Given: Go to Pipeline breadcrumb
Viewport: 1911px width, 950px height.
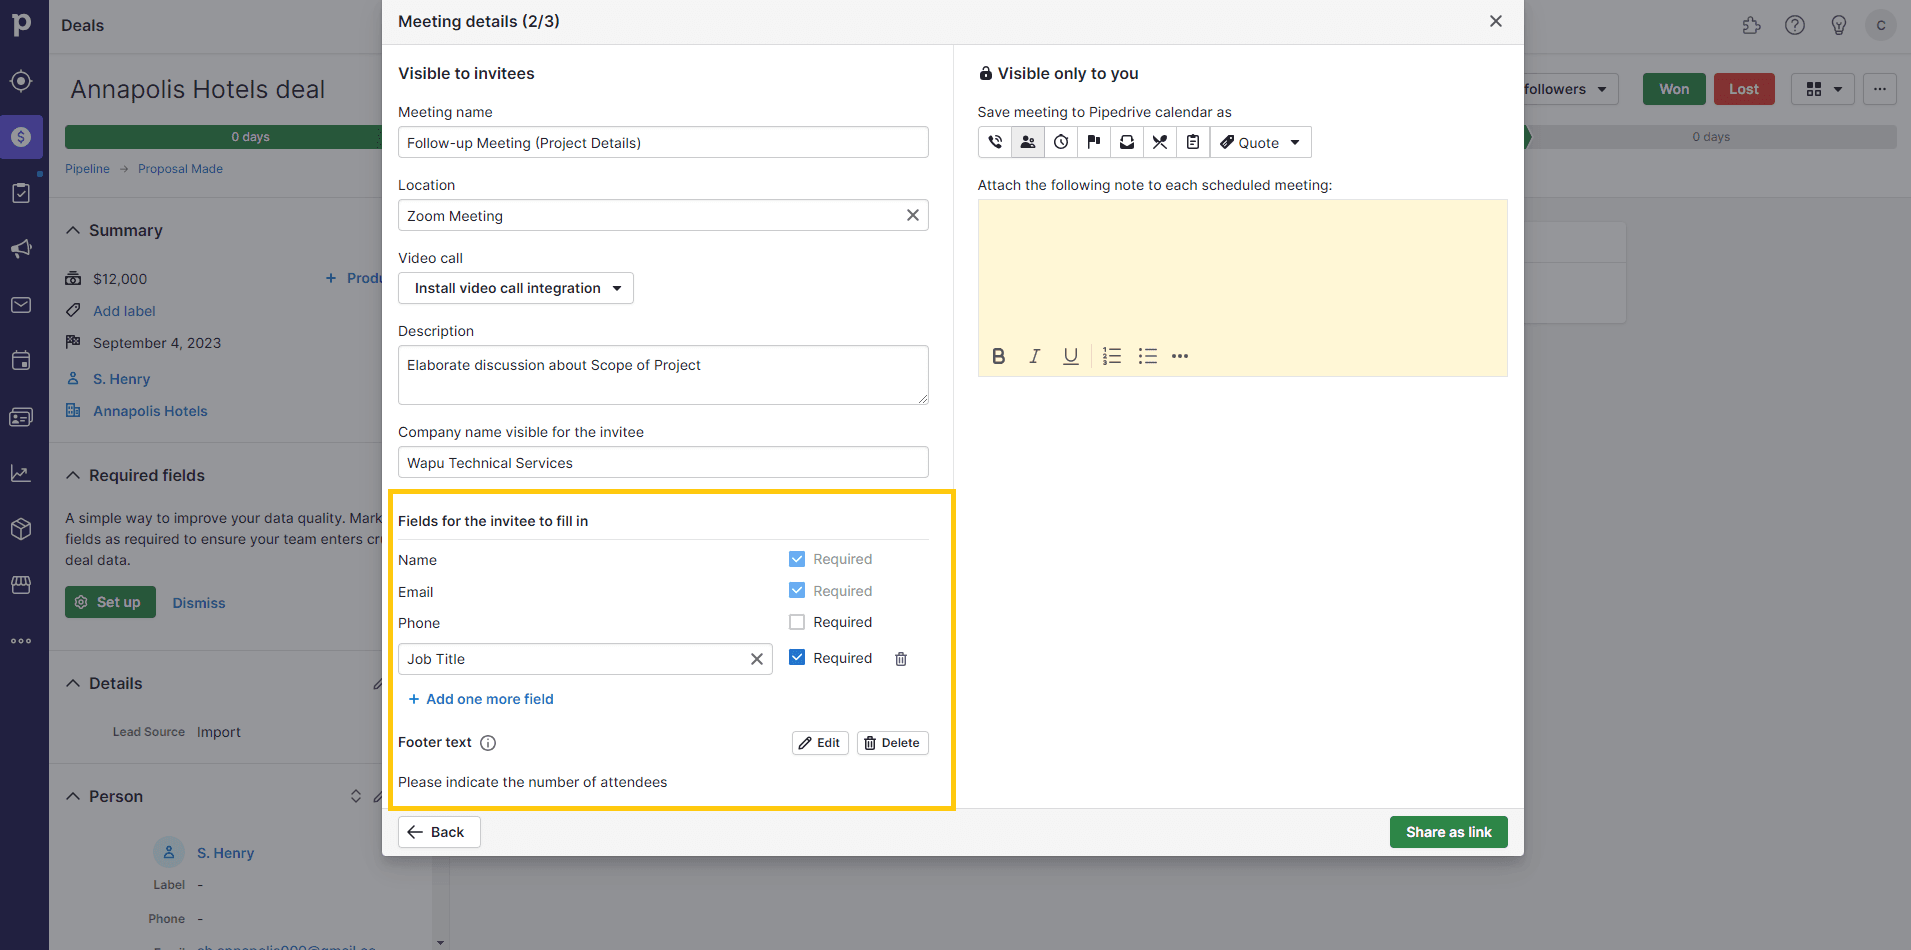Looking at the screenshot, I should tap(87, 168).
